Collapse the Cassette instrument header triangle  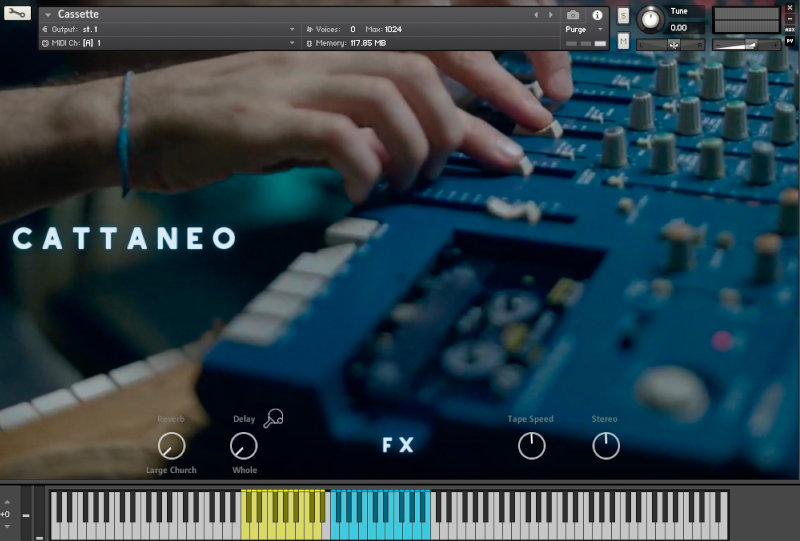[47, 15]
